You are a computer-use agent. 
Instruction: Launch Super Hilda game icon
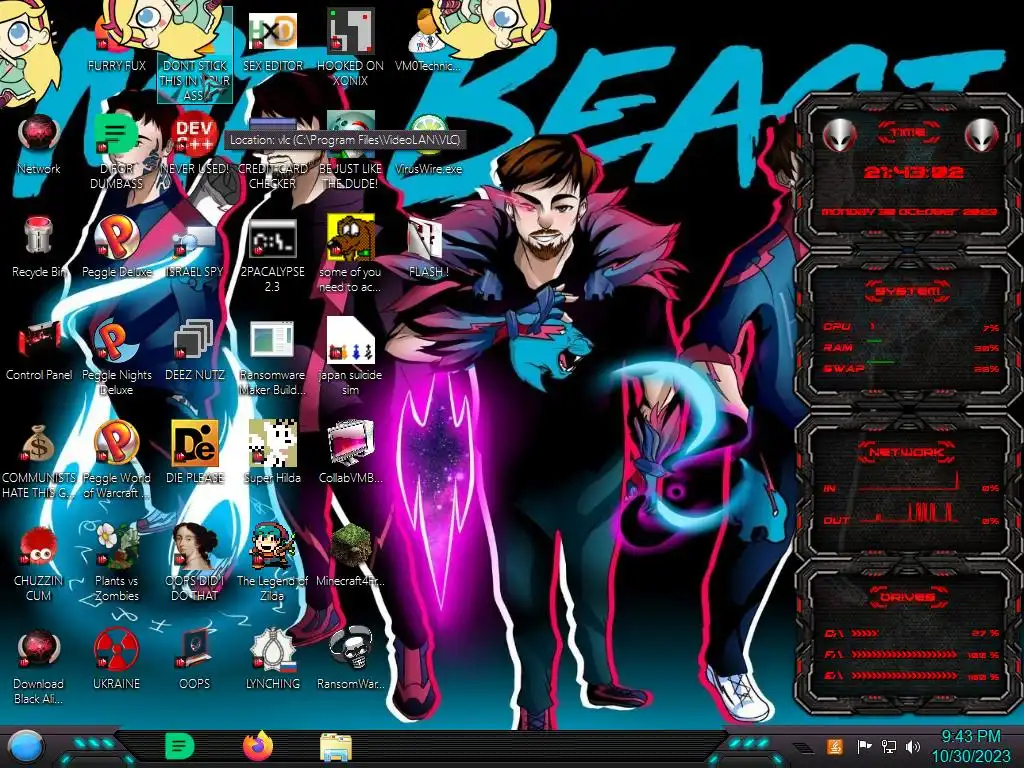[272, 453]
